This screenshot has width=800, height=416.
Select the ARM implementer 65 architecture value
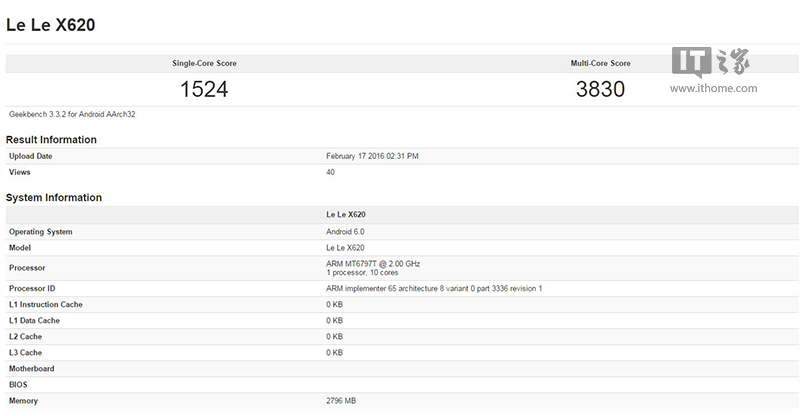pos(434,288)
